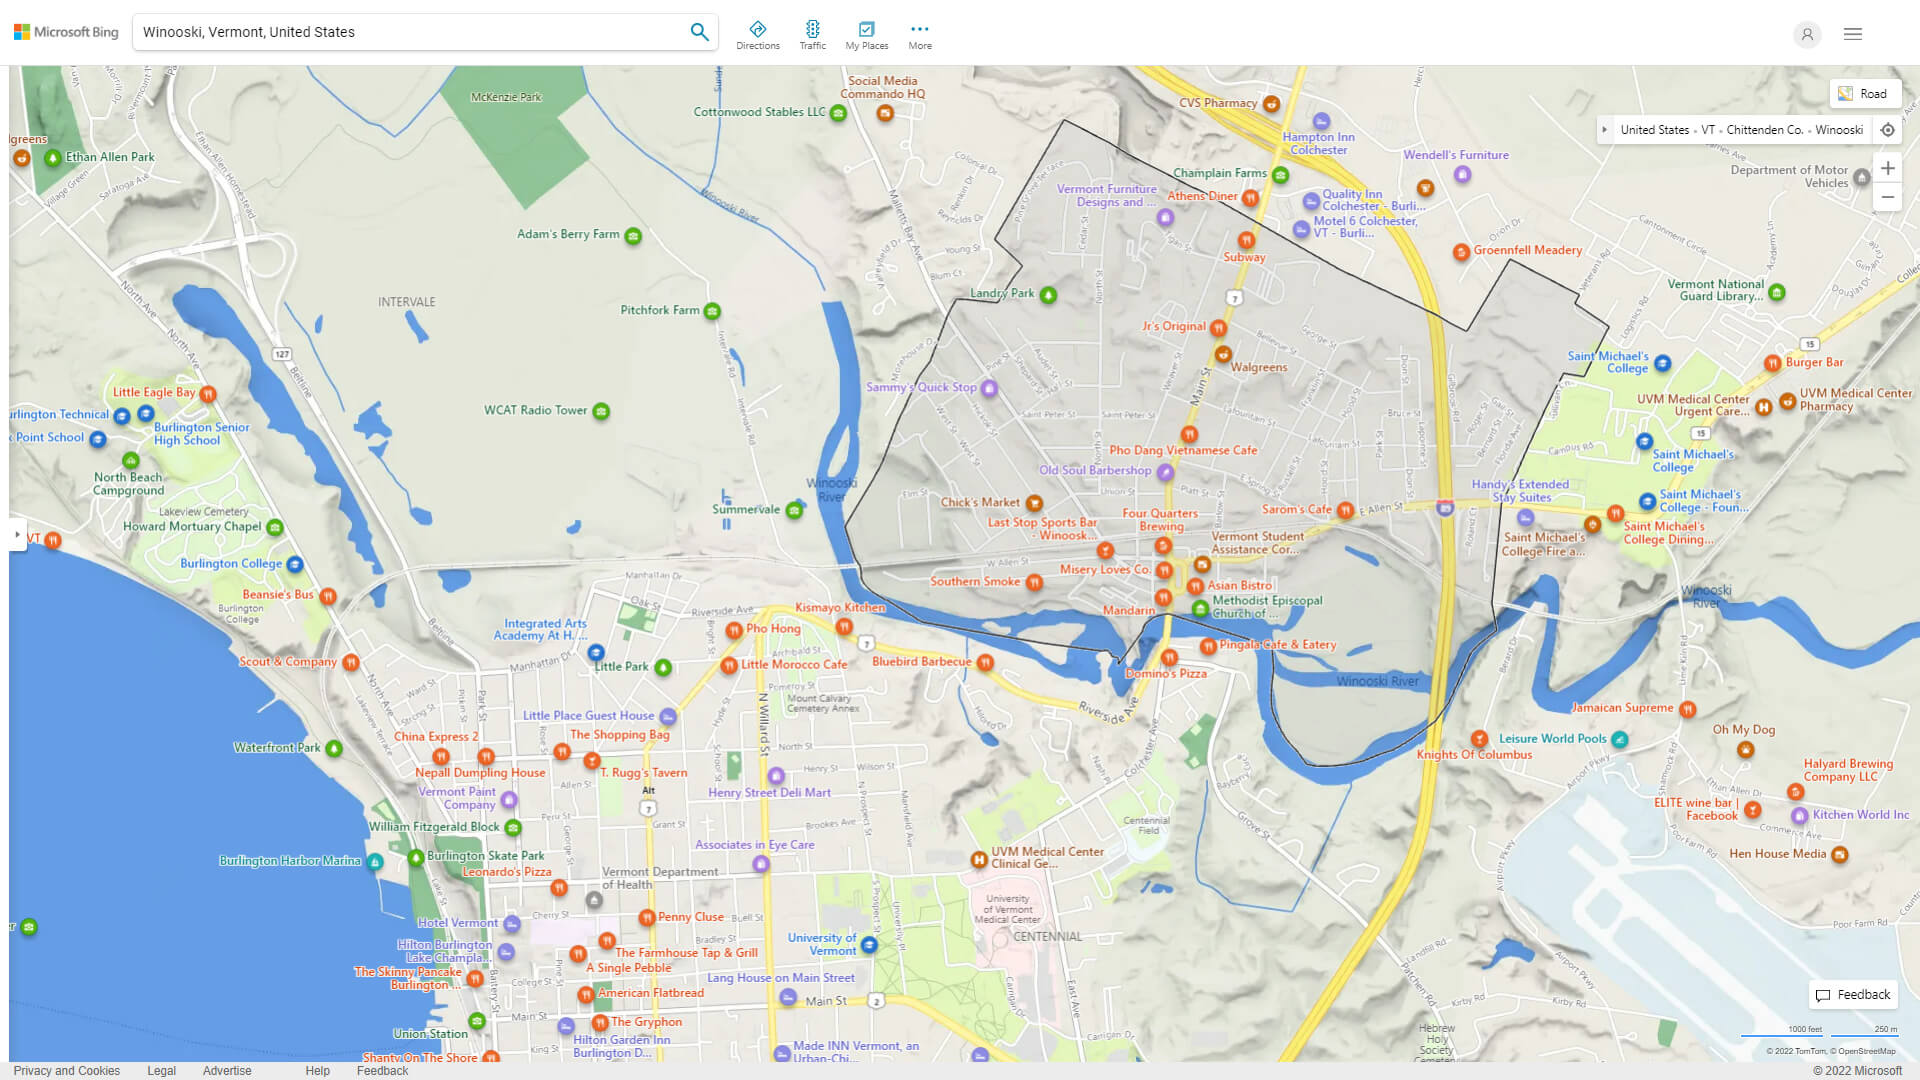Click the search magnifier icon
The height and width of the screenshot is (1080, 1920).
point(699,31)
